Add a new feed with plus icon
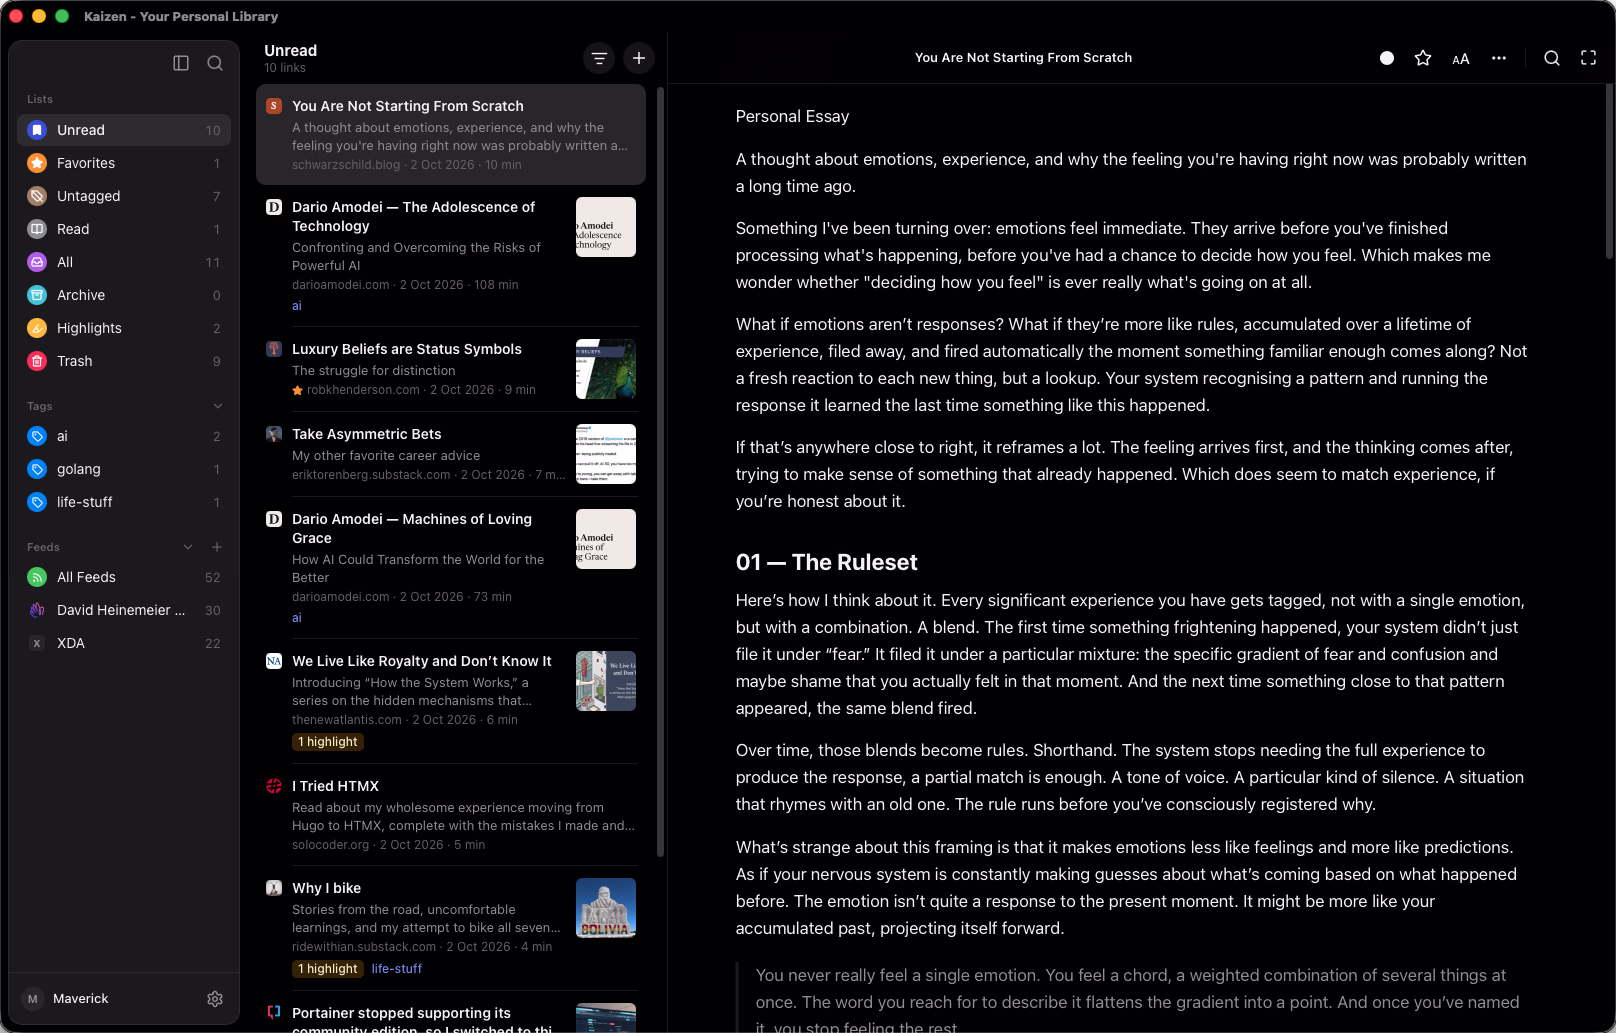This screenshot has width=1616, height=1033. (217, 547)
